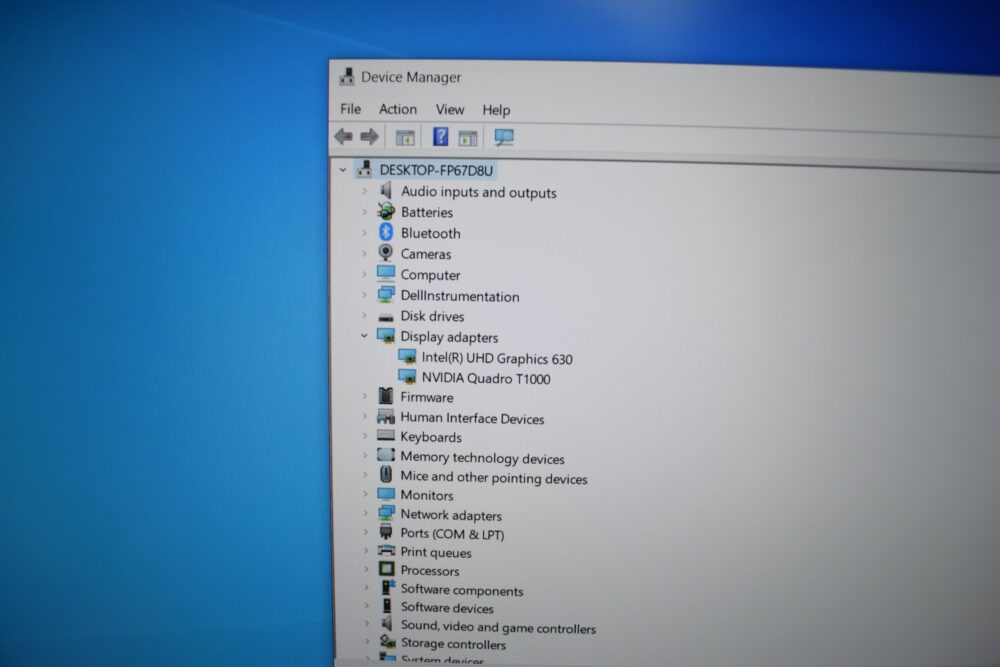1000x667 pixels.
Task: Expand the Firmware category arrow
Action: (x=365, y=396)
